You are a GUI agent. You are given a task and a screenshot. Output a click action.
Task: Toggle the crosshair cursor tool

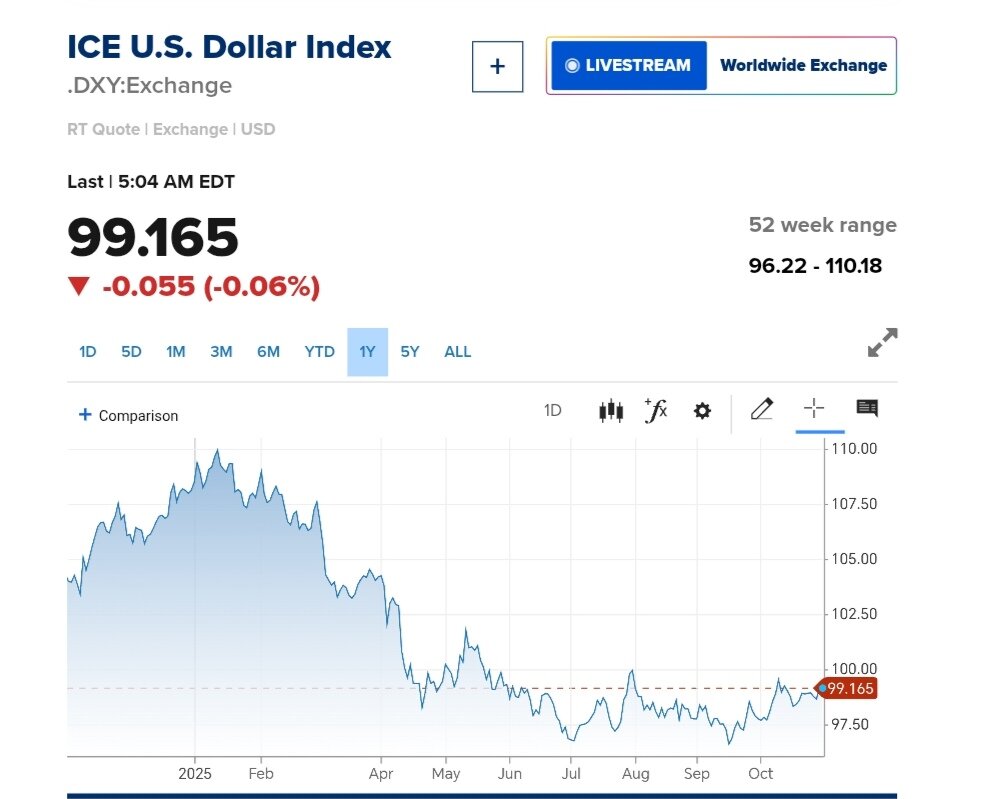(x=814, y=408)
